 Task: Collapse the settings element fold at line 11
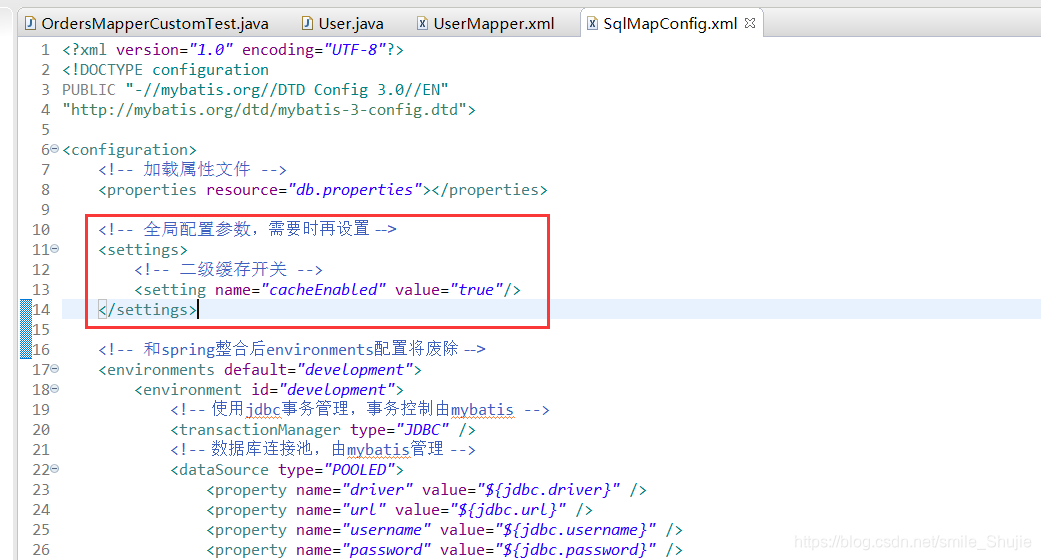(x=54, y=248)
